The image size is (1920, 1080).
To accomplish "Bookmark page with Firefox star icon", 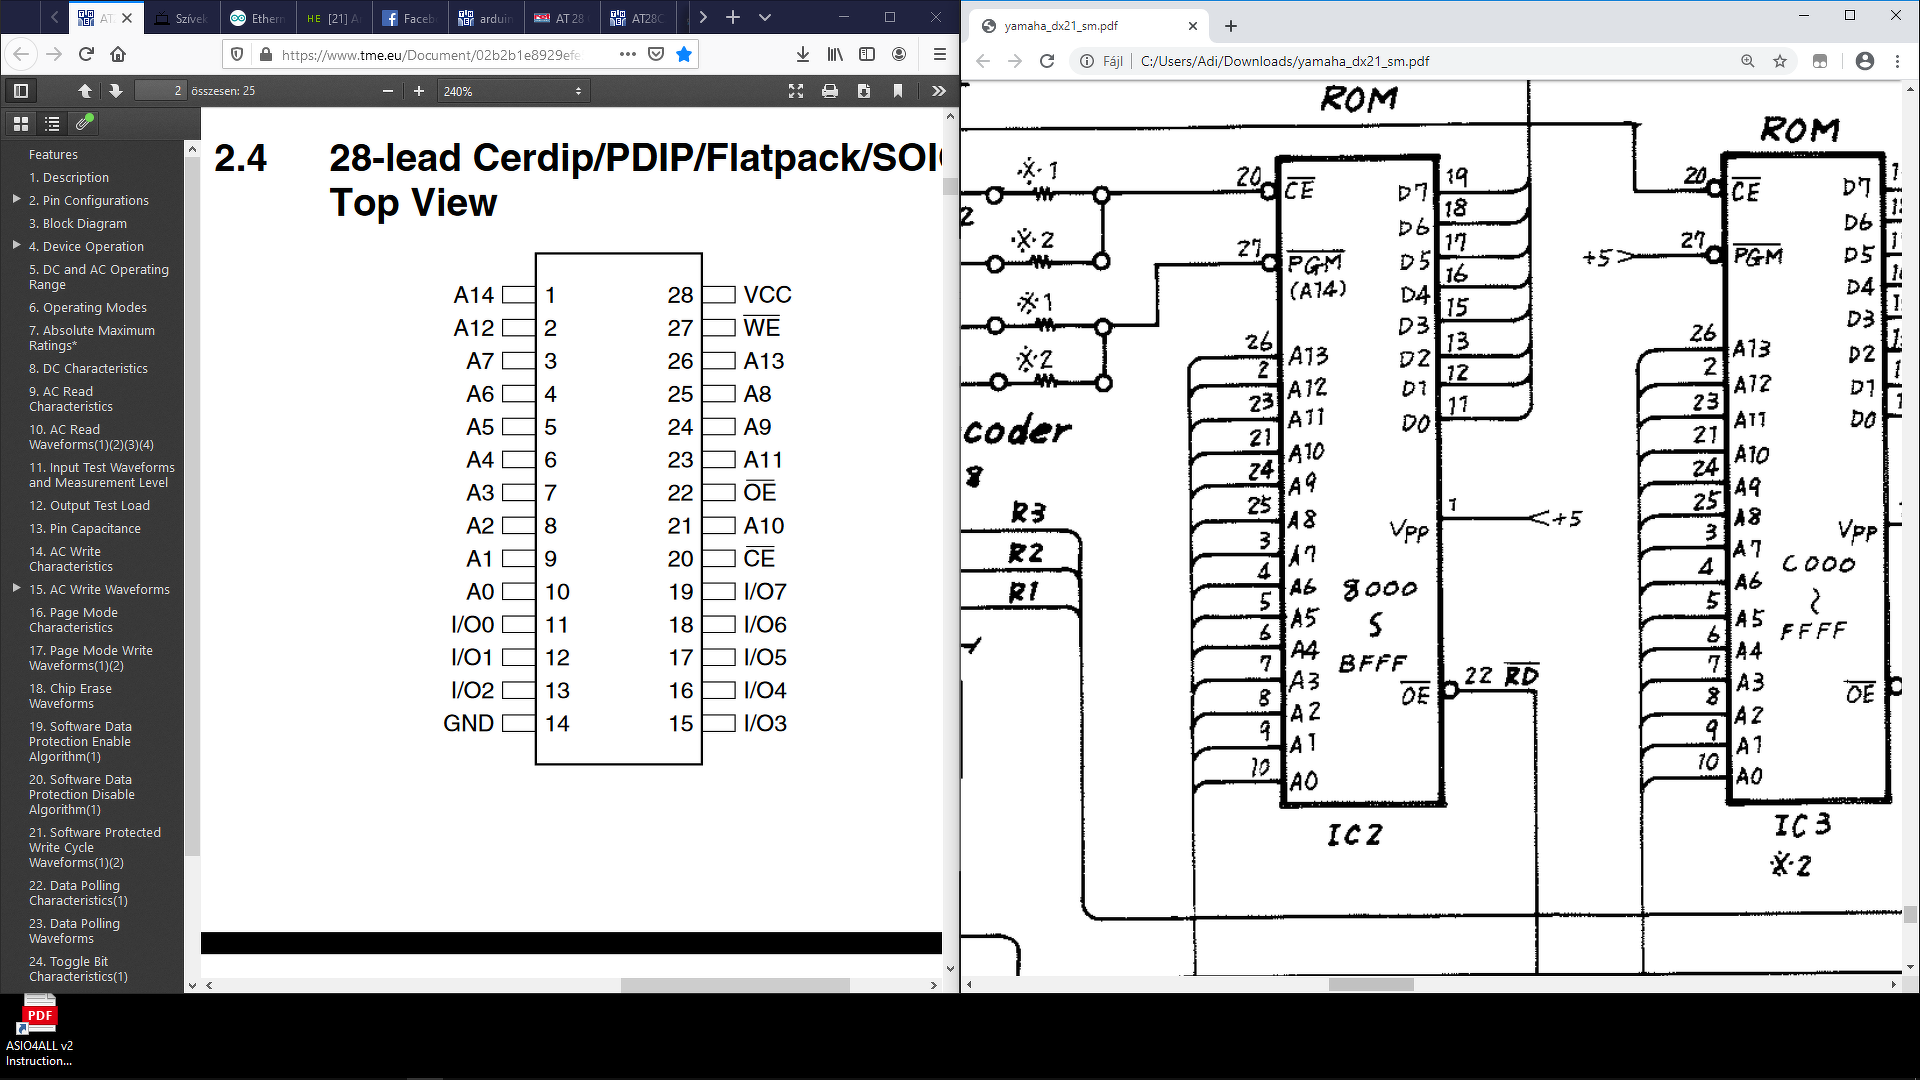I will tap(684, 54).
